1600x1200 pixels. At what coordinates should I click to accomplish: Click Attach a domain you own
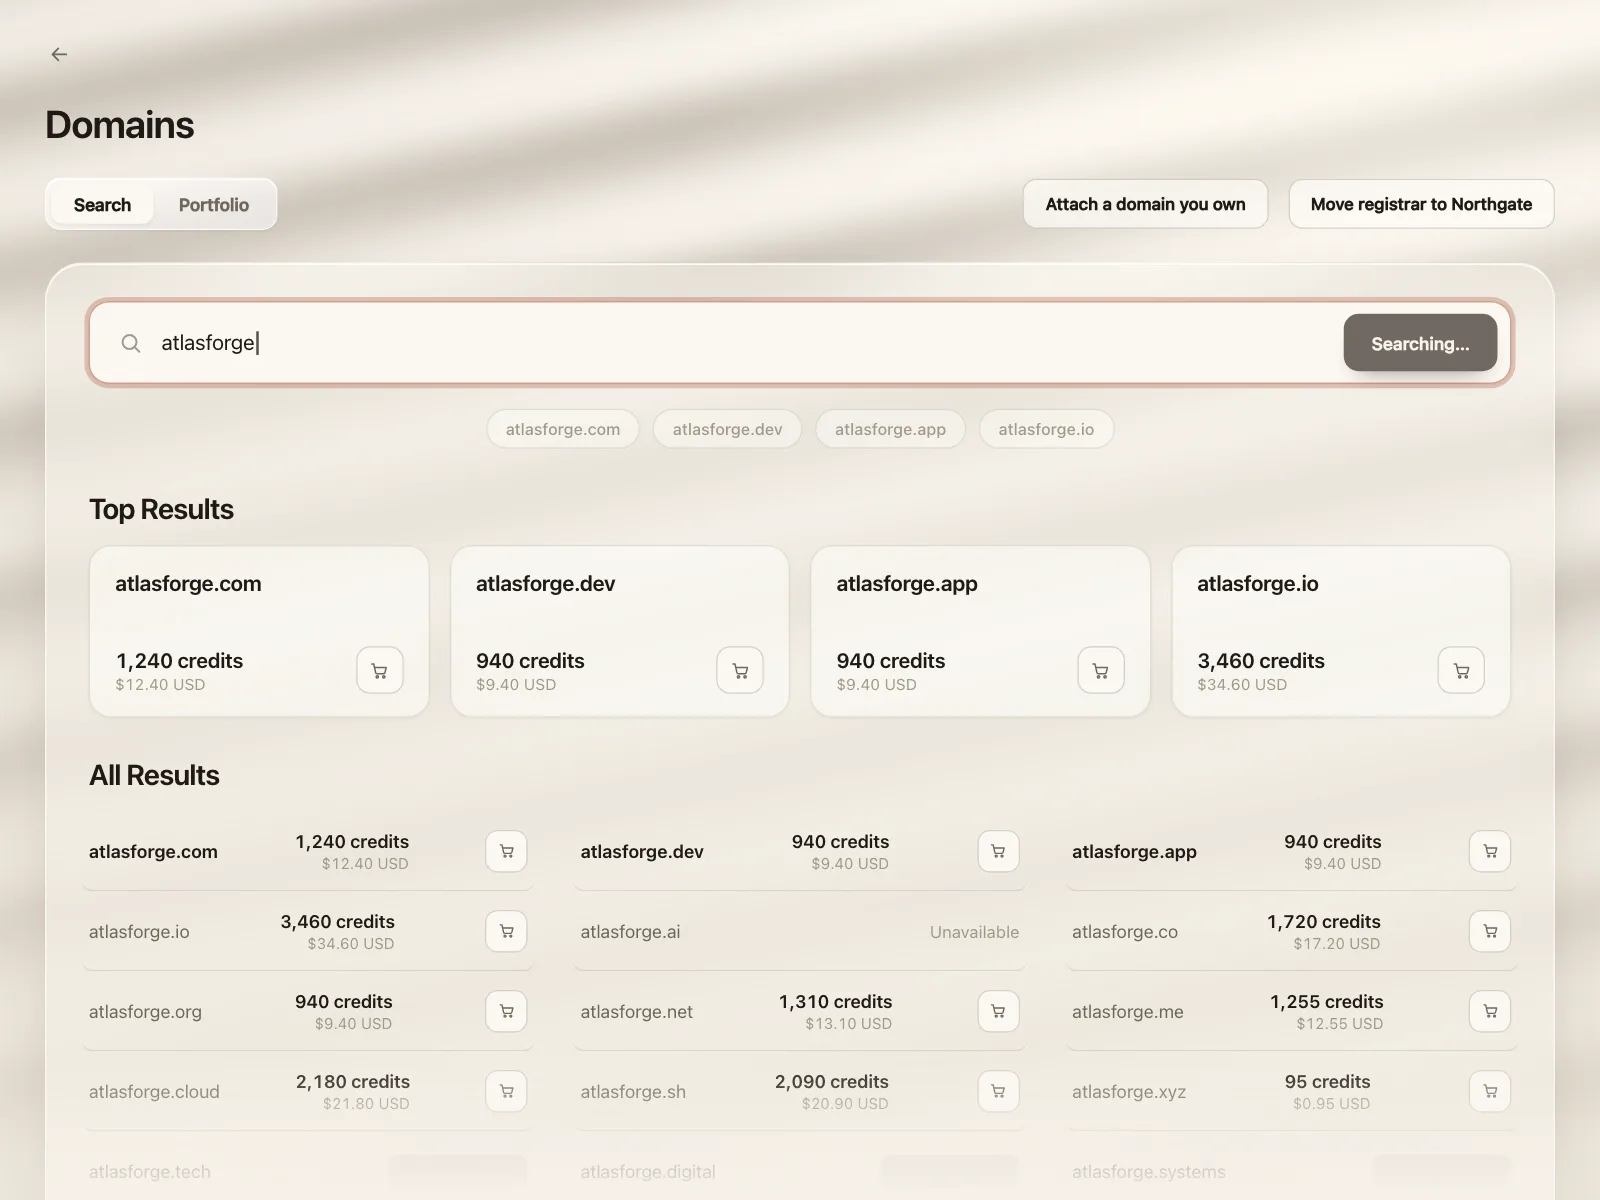pyautogui.click(x=1145, y=204)
